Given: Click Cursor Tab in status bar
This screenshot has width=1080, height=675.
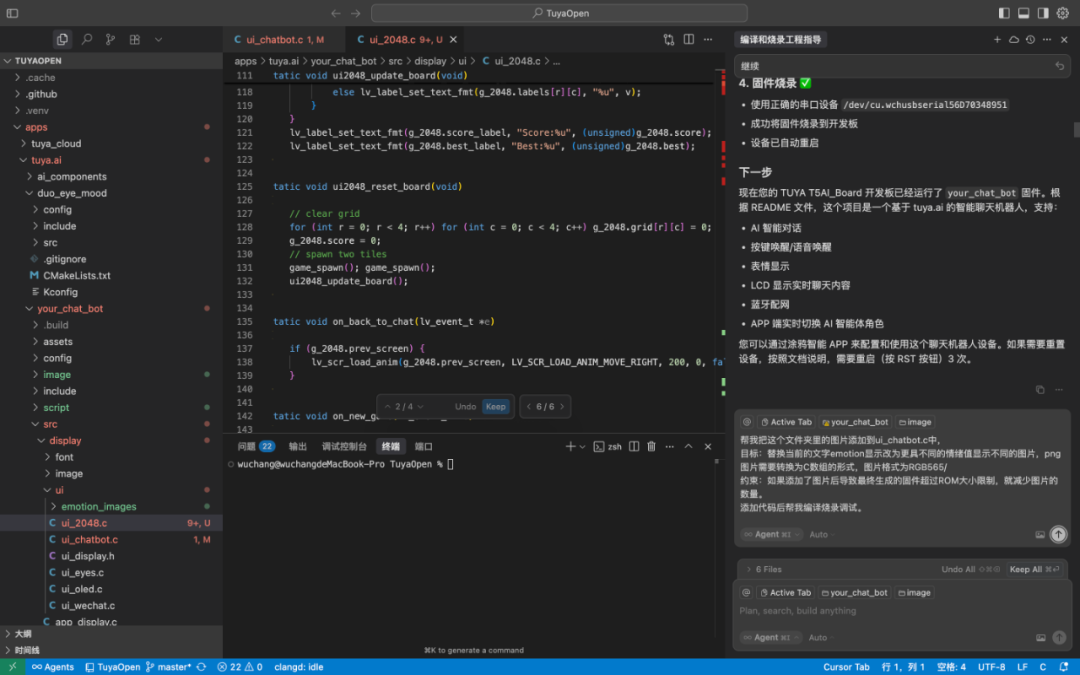Looking at the screenshot, I should (x=846, y=667).
